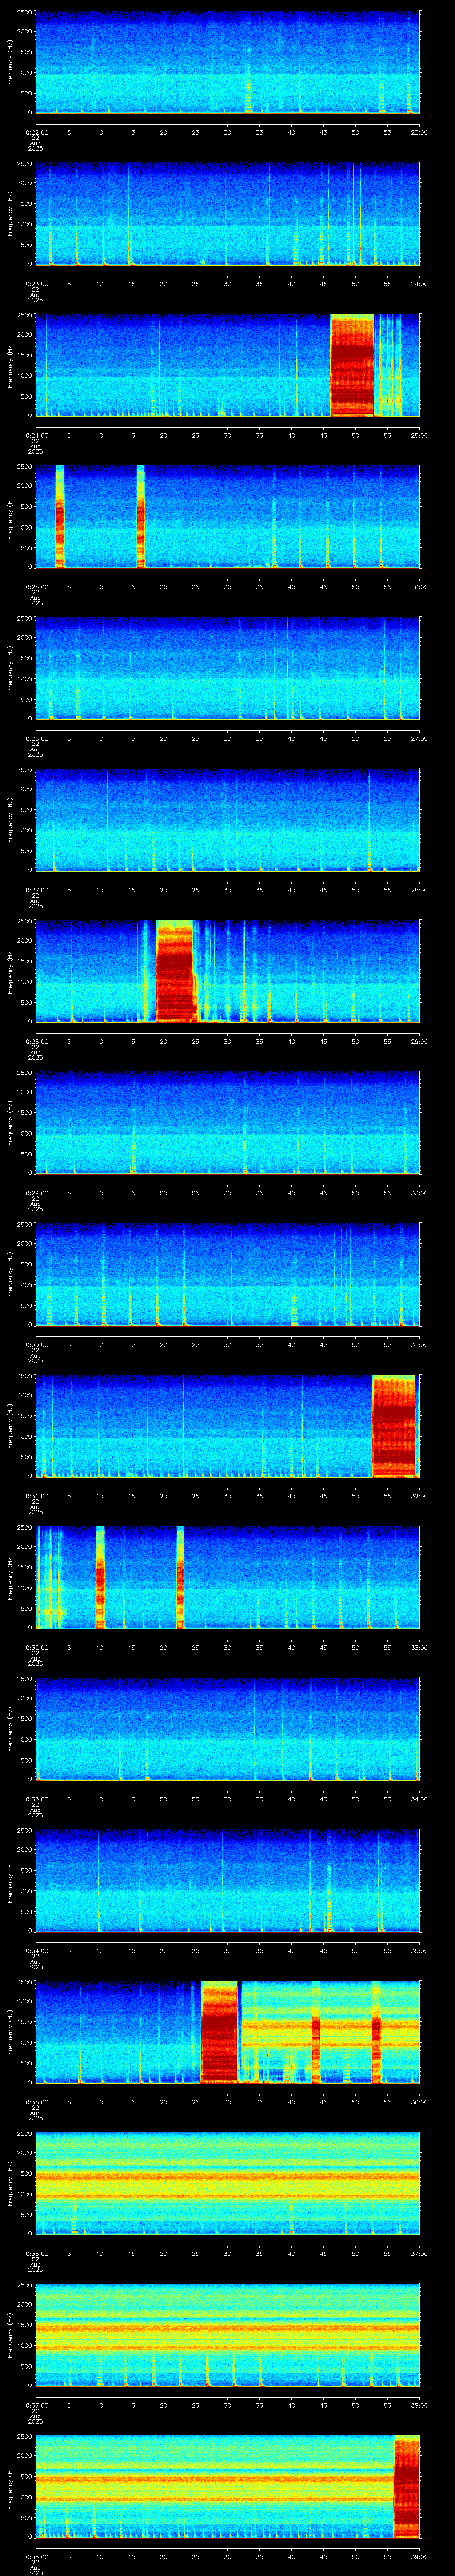Select the spectrogram panel starting at 0:36:00
This screenshot has height=2576, width=455.
point(227,2183)
